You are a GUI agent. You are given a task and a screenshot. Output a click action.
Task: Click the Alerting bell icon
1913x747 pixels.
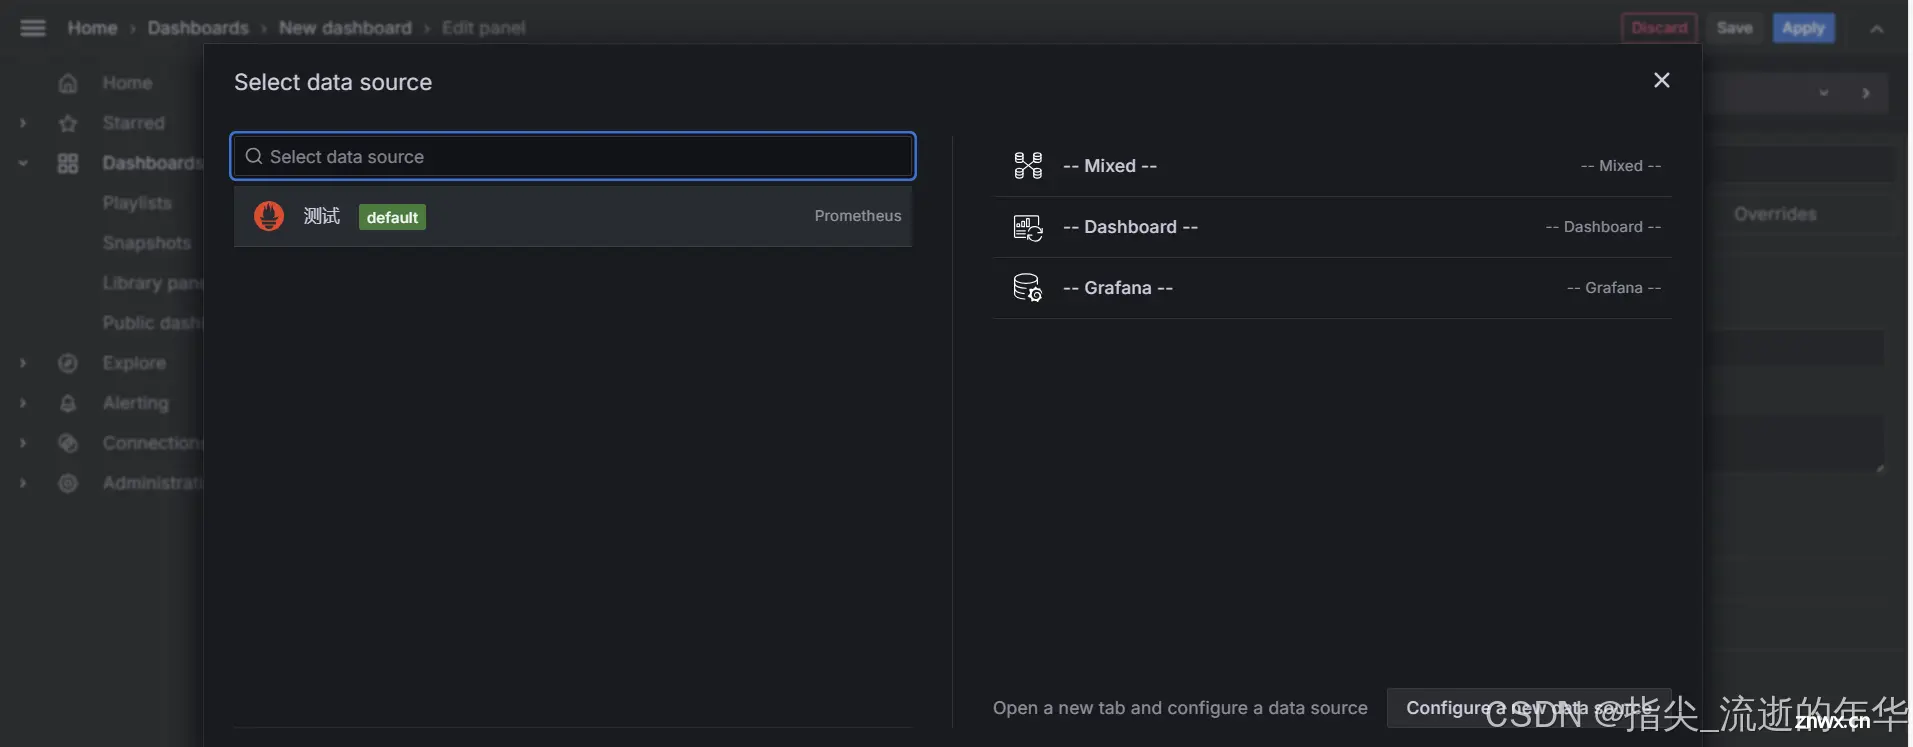tap(68, 403)
